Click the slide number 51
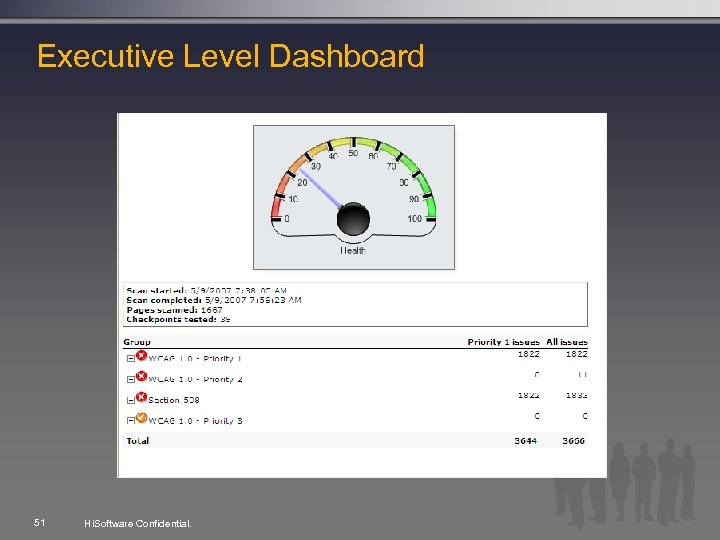 click(39, 522)
